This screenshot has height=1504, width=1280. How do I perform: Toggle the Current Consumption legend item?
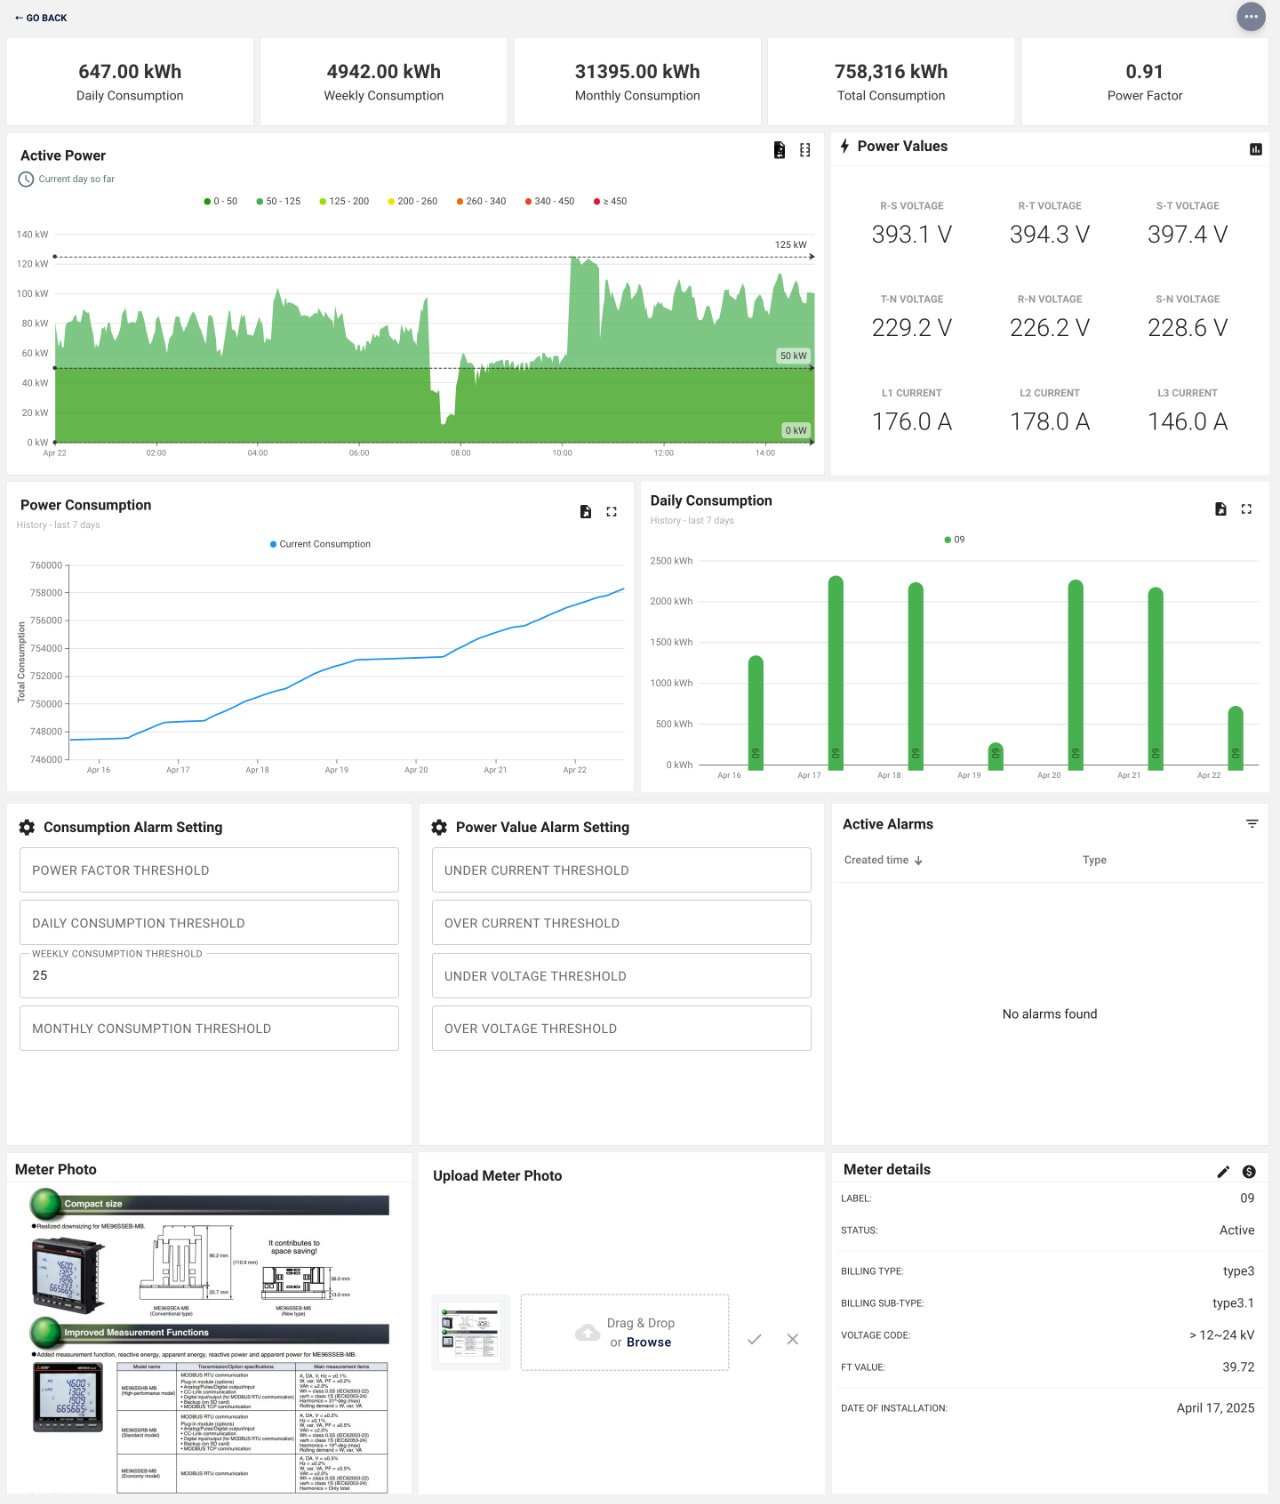[320, 544]
